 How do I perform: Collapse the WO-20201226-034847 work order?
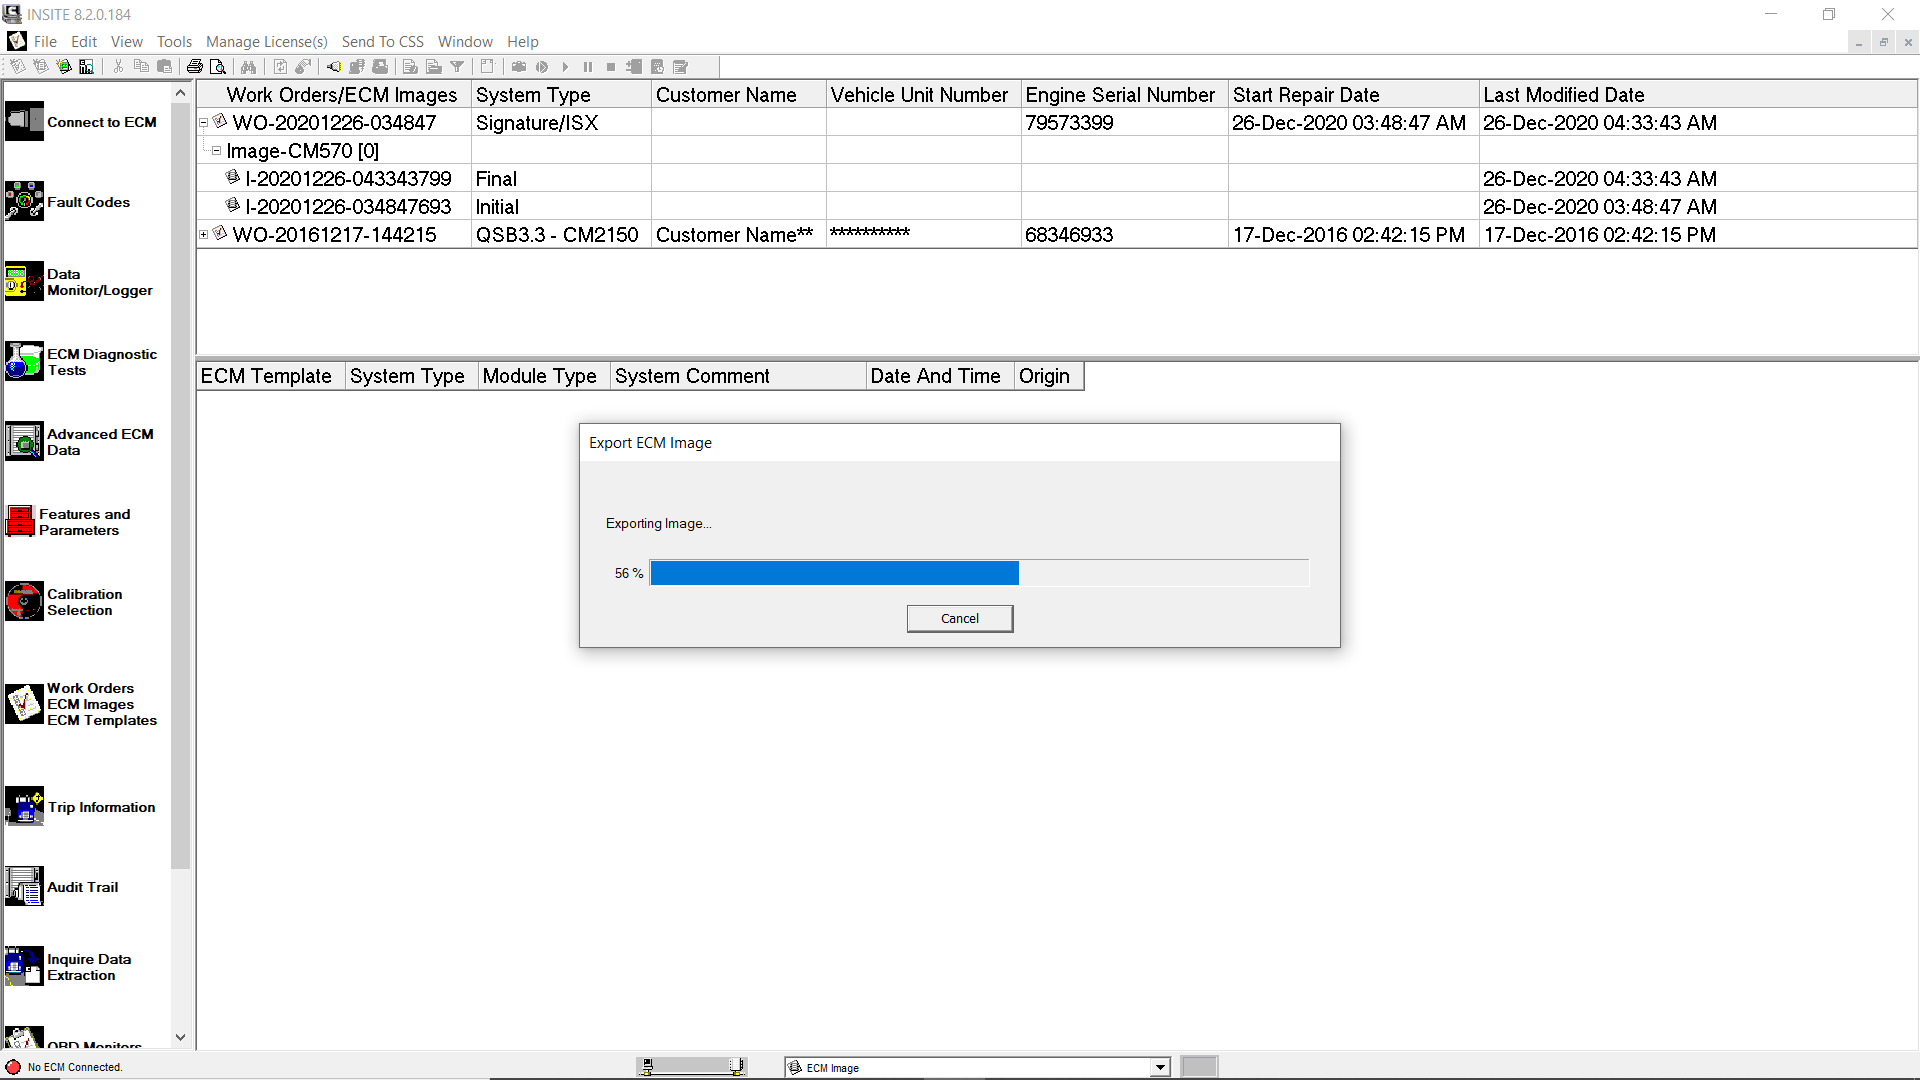click(x=204, y=121)
